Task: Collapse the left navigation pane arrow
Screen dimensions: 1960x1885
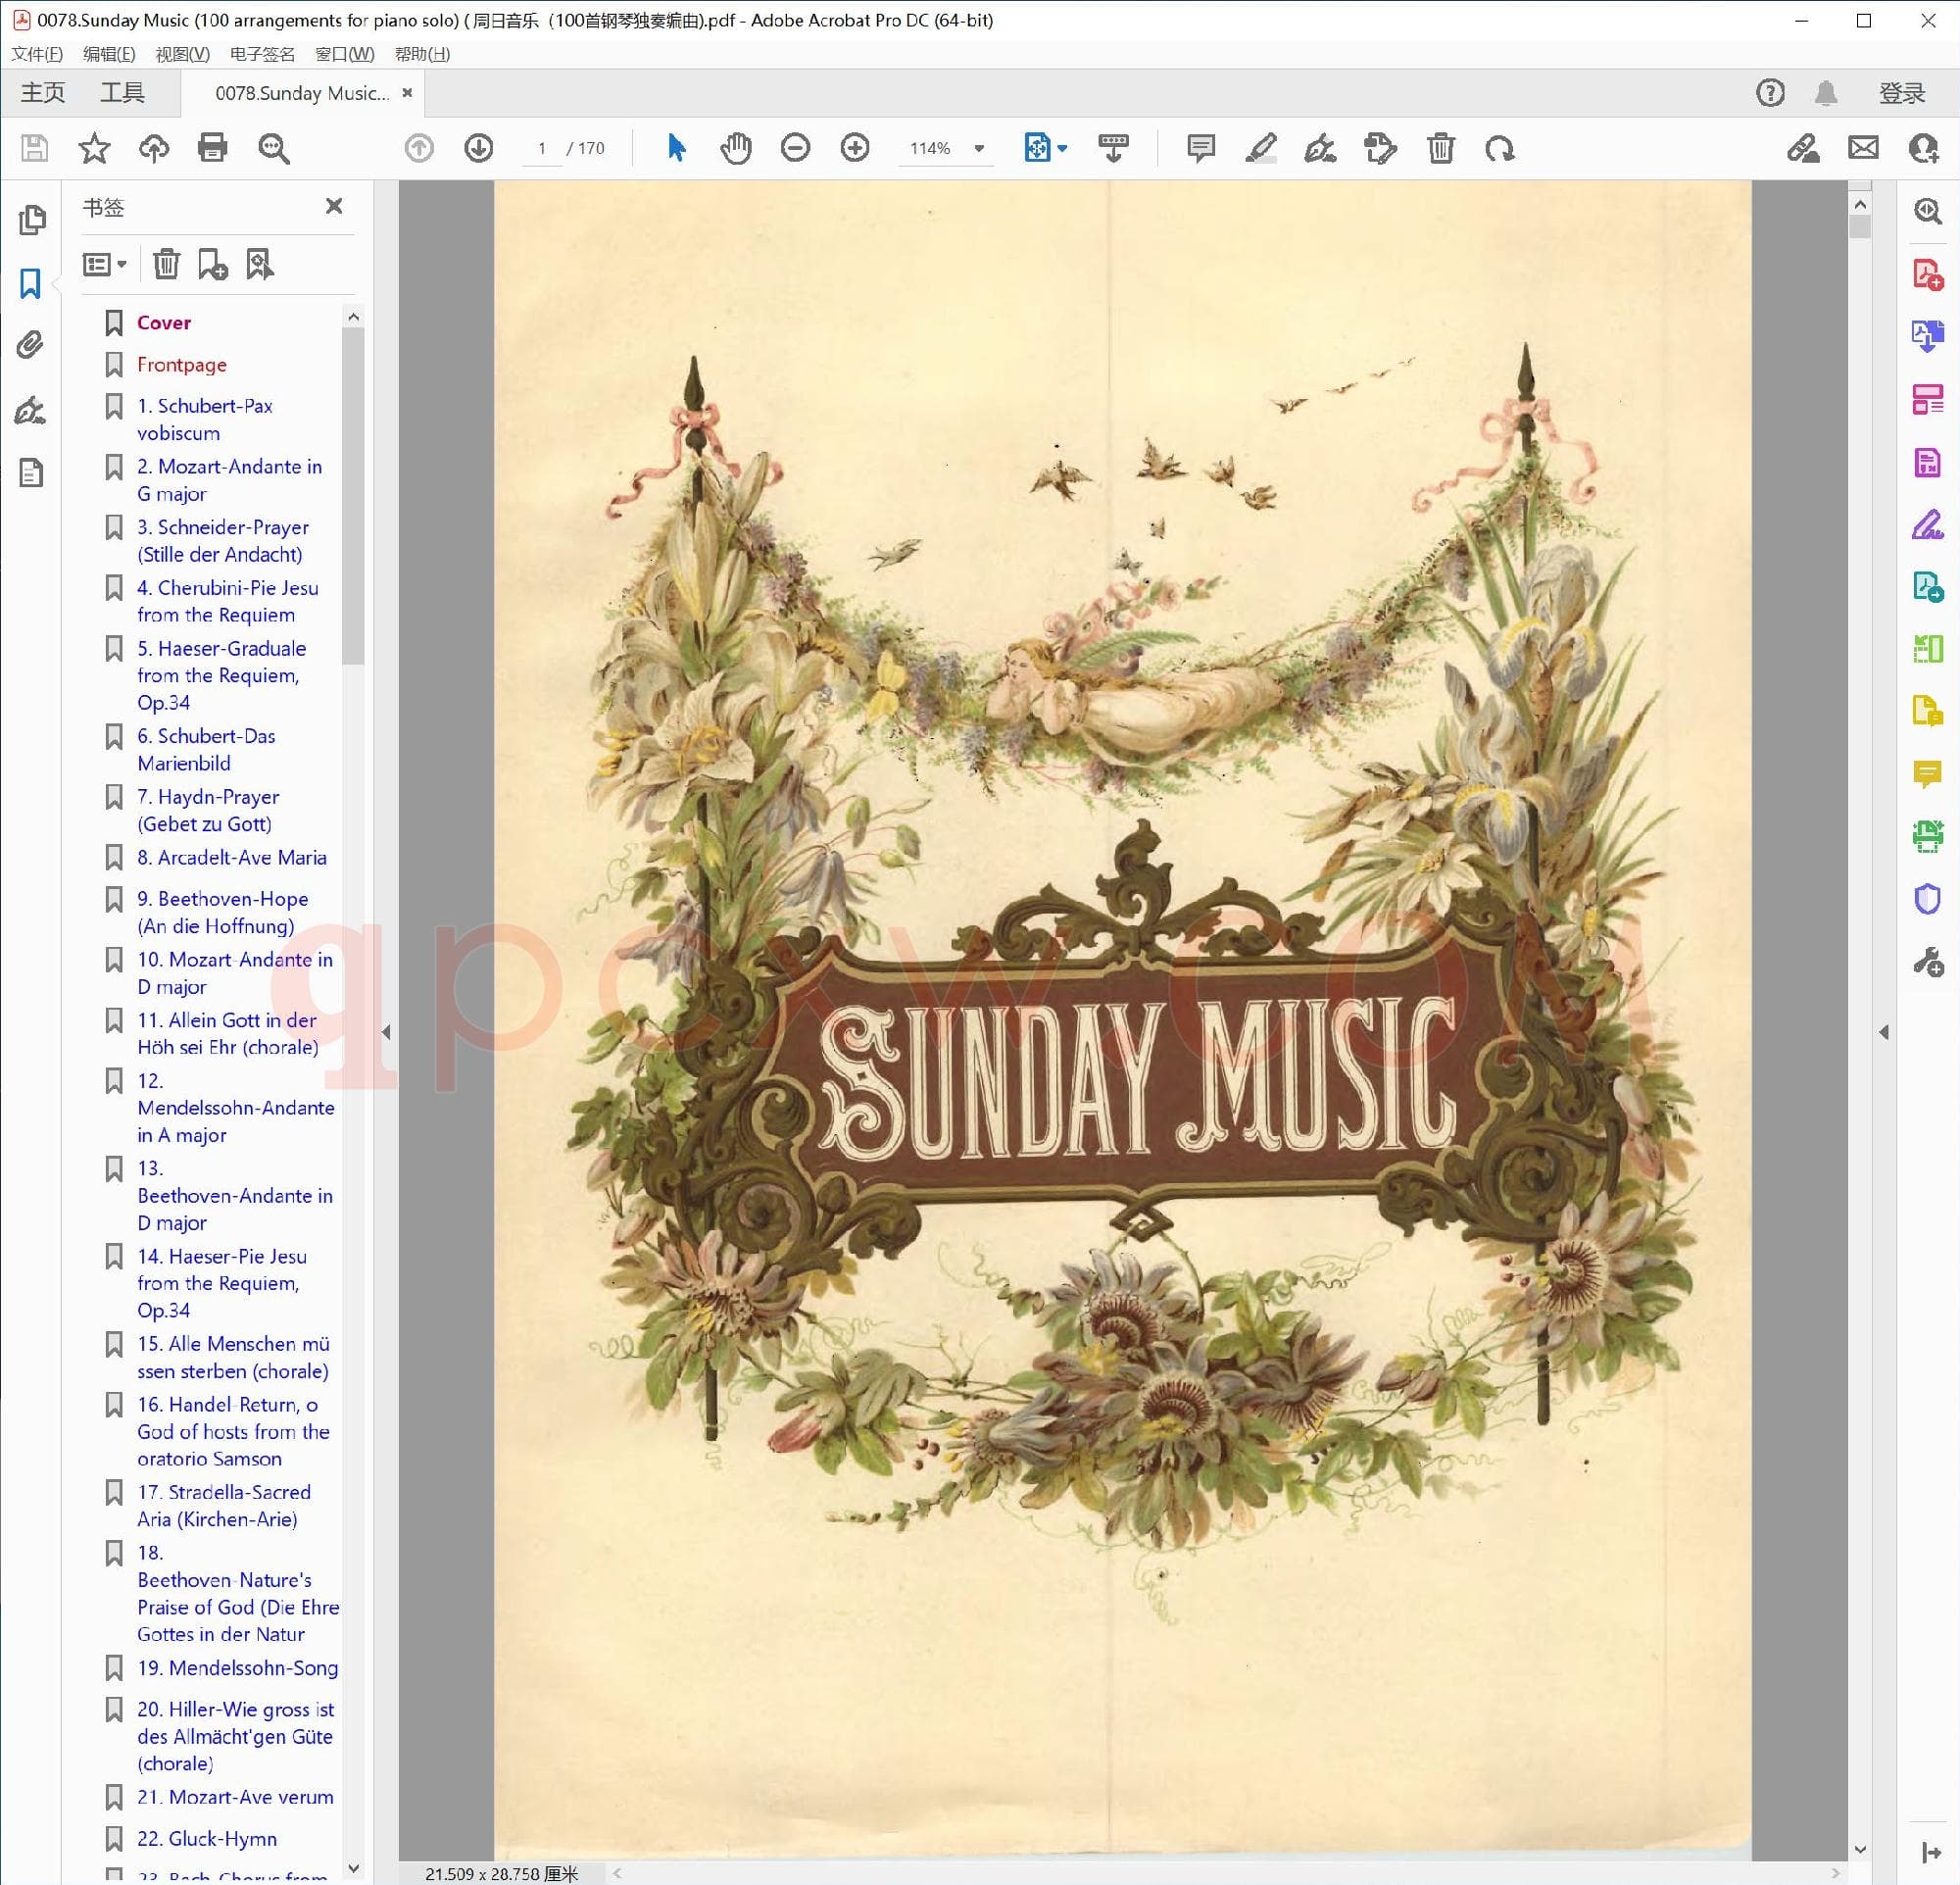Action: coord(386,1032)
